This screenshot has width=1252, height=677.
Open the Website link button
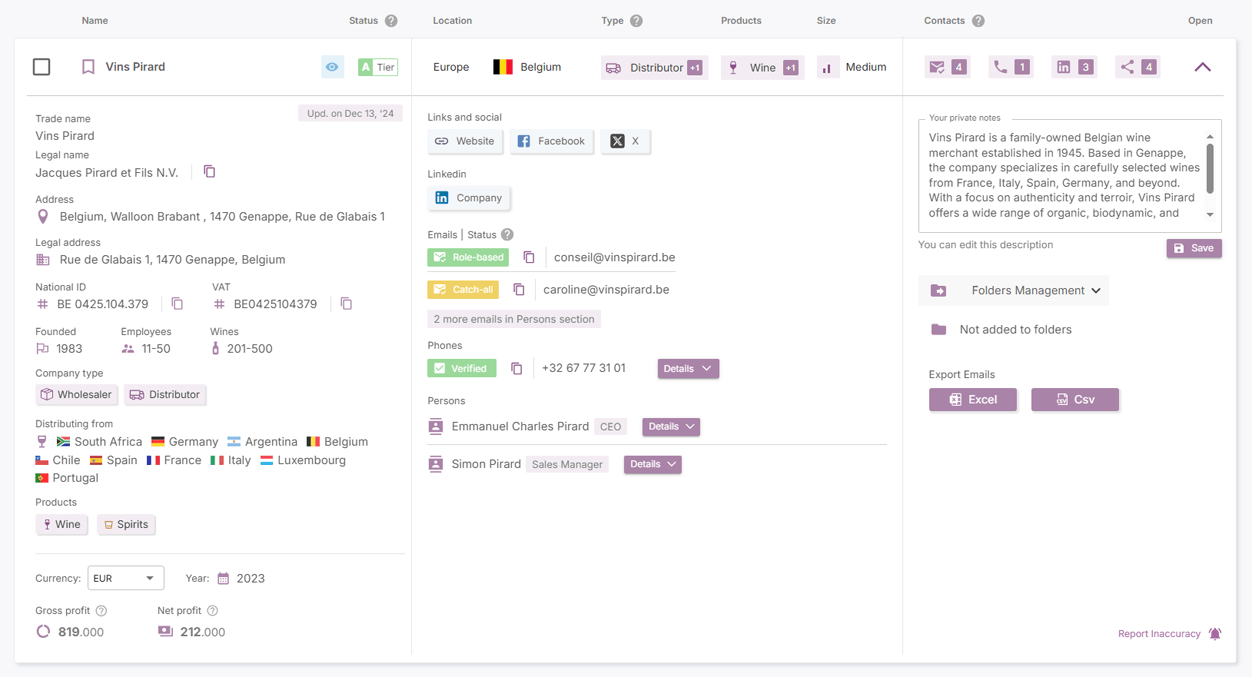point(465,141)
